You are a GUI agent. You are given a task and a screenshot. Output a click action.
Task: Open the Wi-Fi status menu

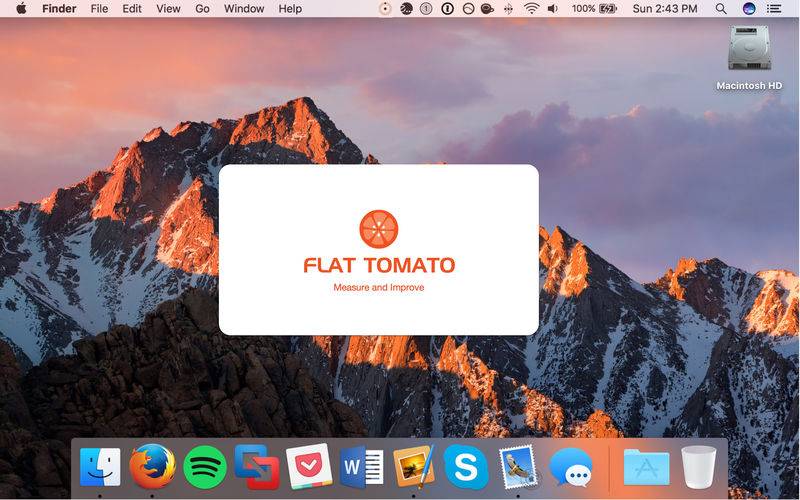coord(531,9)
